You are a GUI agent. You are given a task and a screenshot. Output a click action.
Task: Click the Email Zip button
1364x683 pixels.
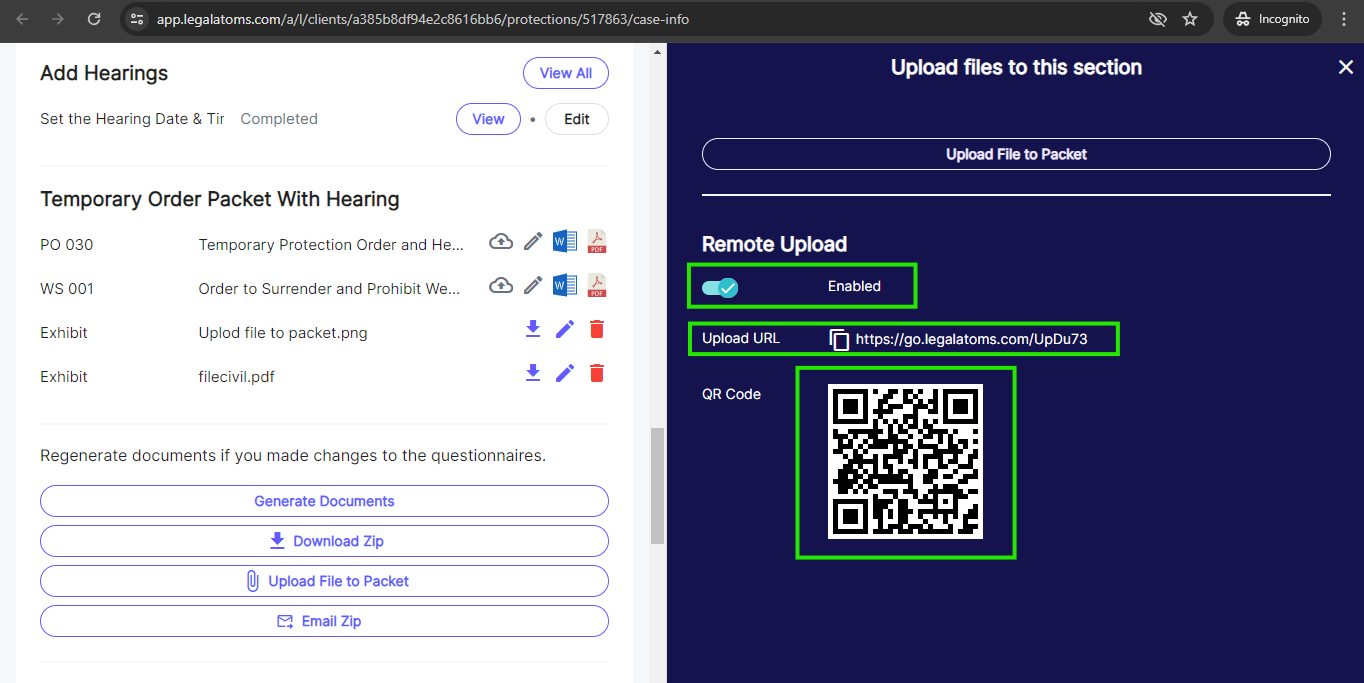(324, 621)
